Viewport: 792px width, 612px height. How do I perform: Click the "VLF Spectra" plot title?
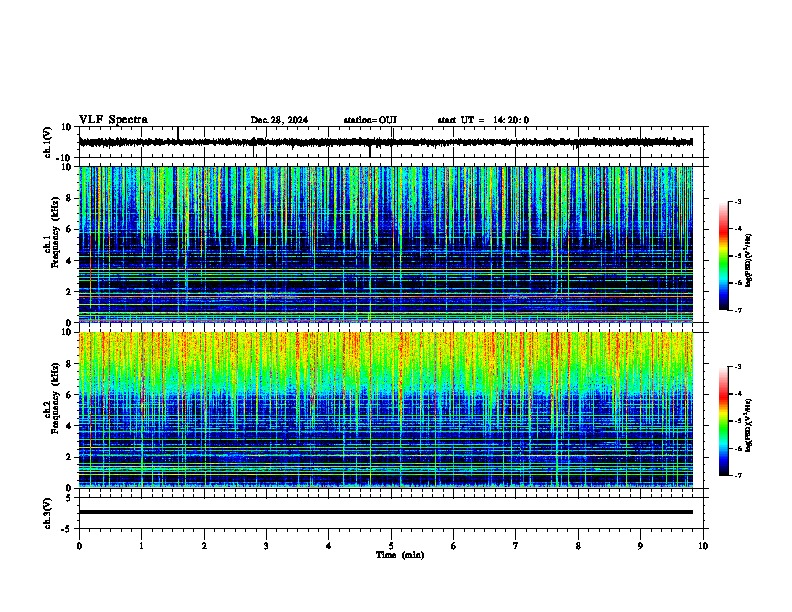pyautogui.click(x=113, y=120)
